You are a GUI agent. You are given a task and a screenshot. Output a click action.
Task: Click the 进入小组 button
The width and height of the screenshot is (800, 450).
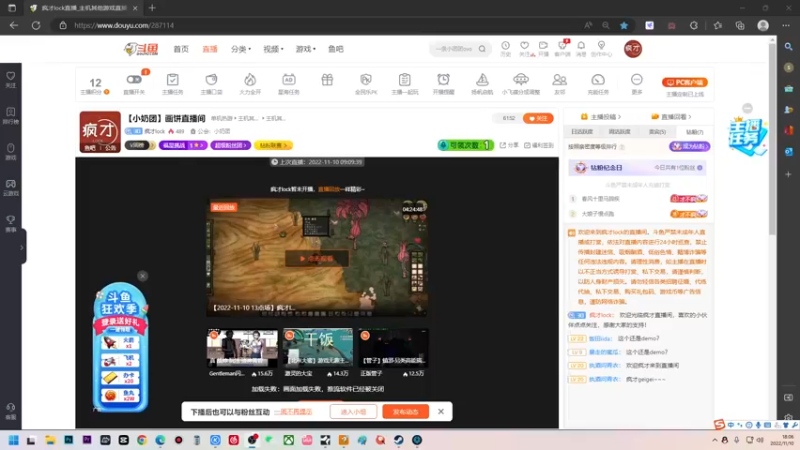pos(354,412)
